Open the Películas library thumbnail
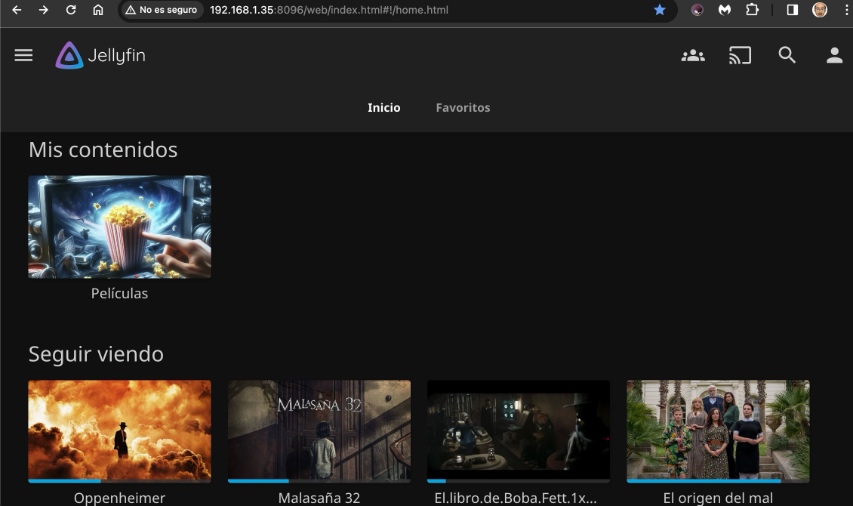Image resolution: width=853 pixels, height=506 pixels. click(x=120, y=226)
